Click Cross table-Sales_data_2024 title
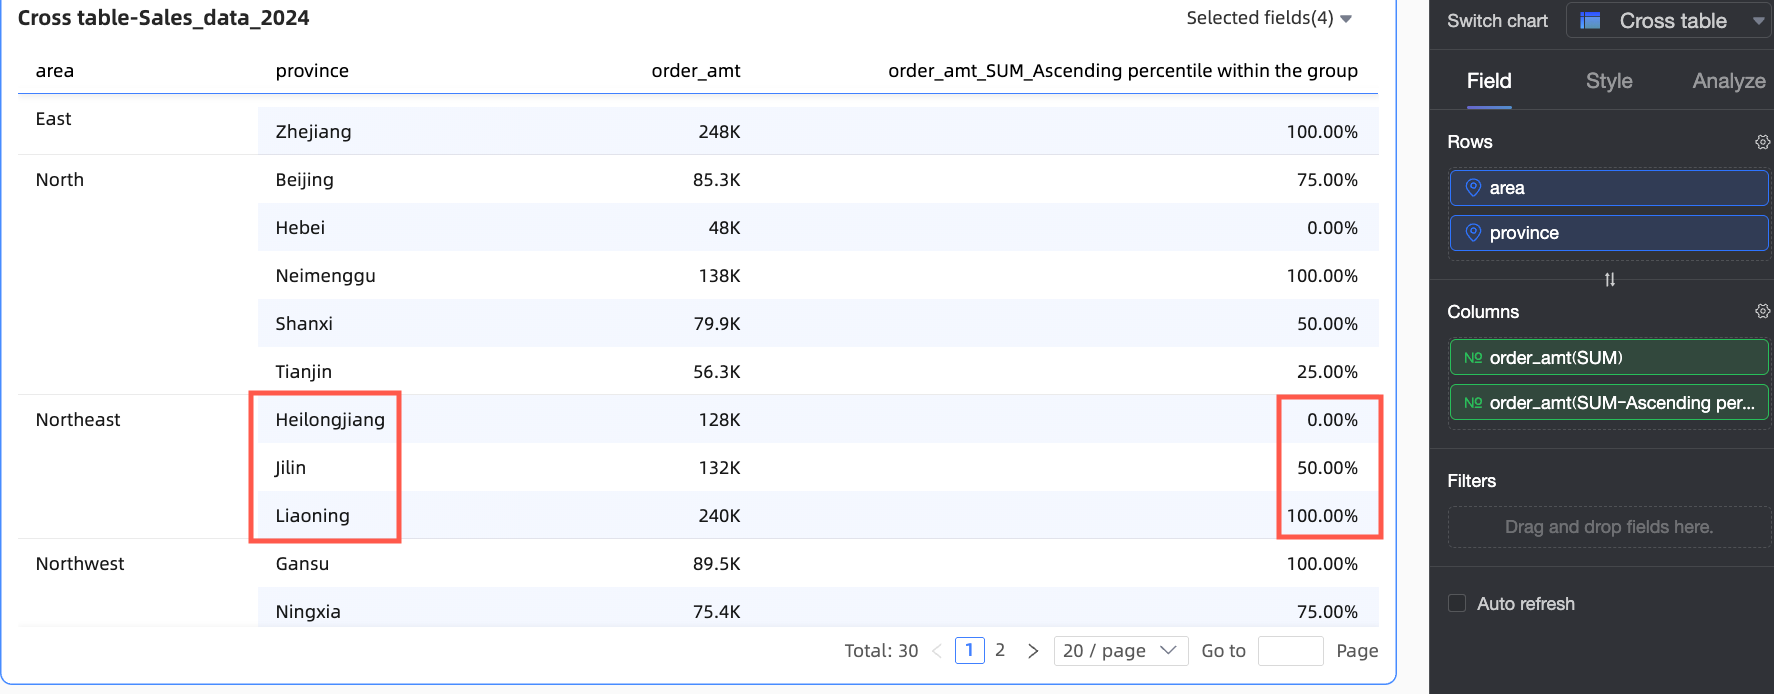The height and width of the screenshot is (694, 1774). coord(163,18)
